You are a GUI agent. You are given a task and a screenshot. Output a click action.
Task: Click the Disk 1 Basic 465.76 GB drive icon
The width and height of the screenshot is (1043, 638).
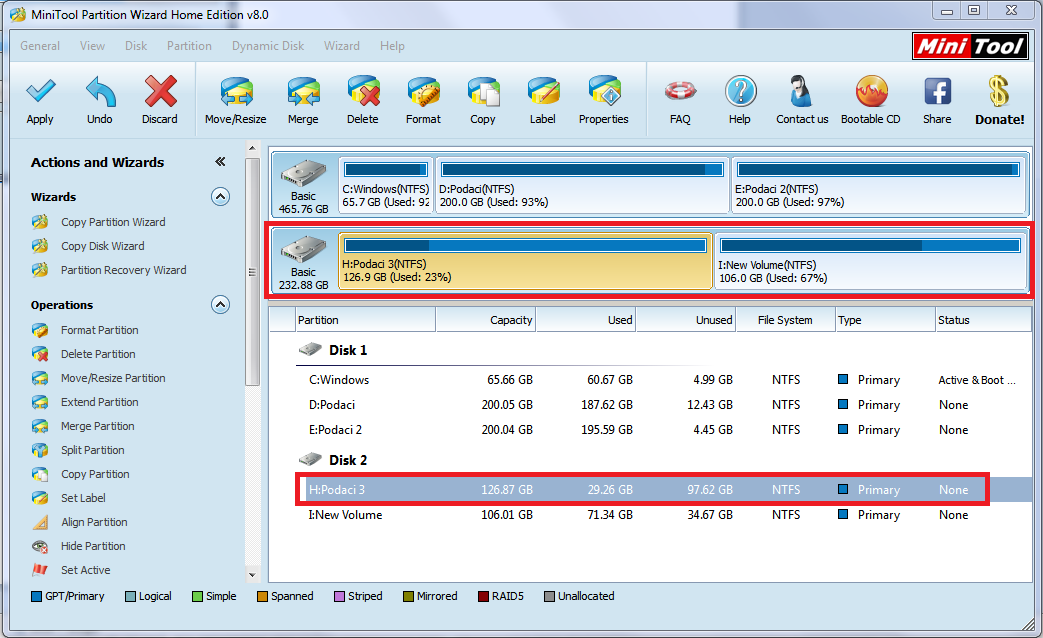(303, 174)
